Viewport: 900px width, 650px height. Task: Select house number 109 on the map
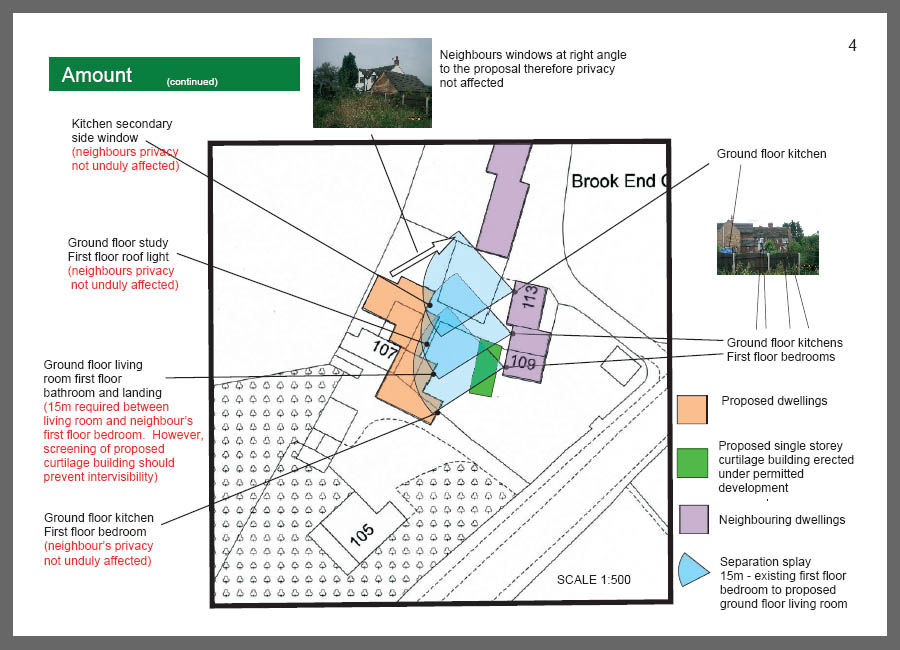pos(524,362)
